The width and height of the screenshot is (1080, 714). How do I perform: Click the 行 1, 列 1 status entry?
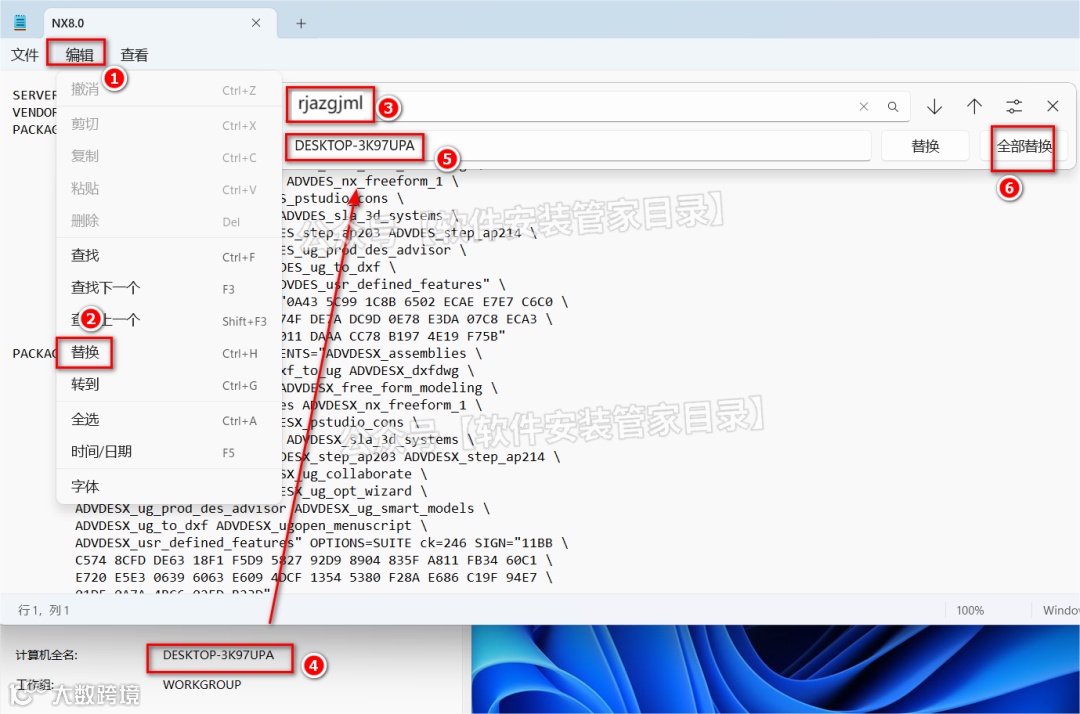pos(43,611)
